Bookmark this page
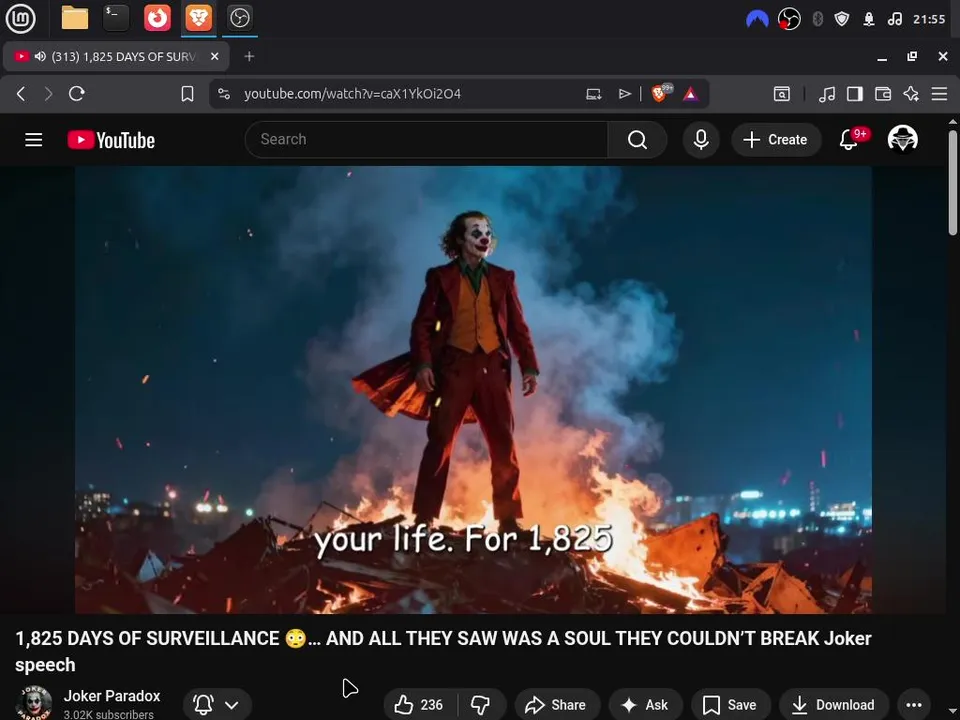The height and width of the screenshot is (720, 960). [x=187, y=94]
